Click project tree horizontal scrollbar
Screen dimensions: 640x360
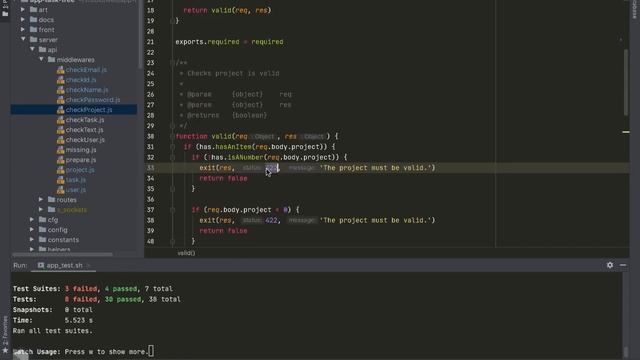[x=62, y=254]
